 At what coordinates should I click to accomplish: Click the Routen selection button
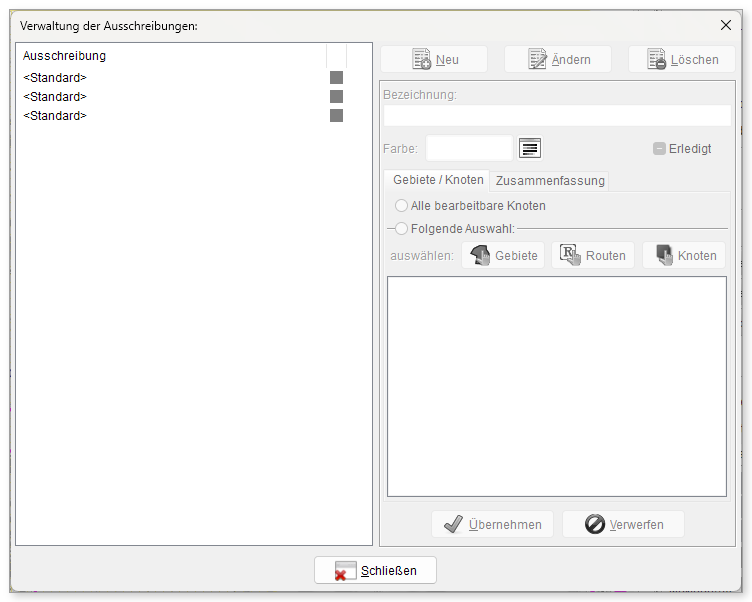point(593,255)
